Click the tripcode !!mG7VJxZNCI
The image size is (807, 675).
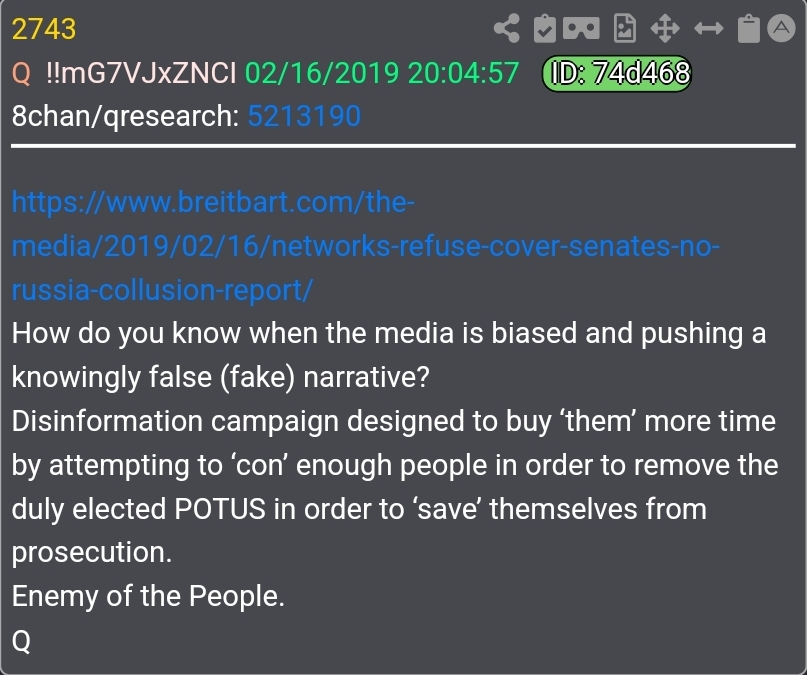pos(141,73)
